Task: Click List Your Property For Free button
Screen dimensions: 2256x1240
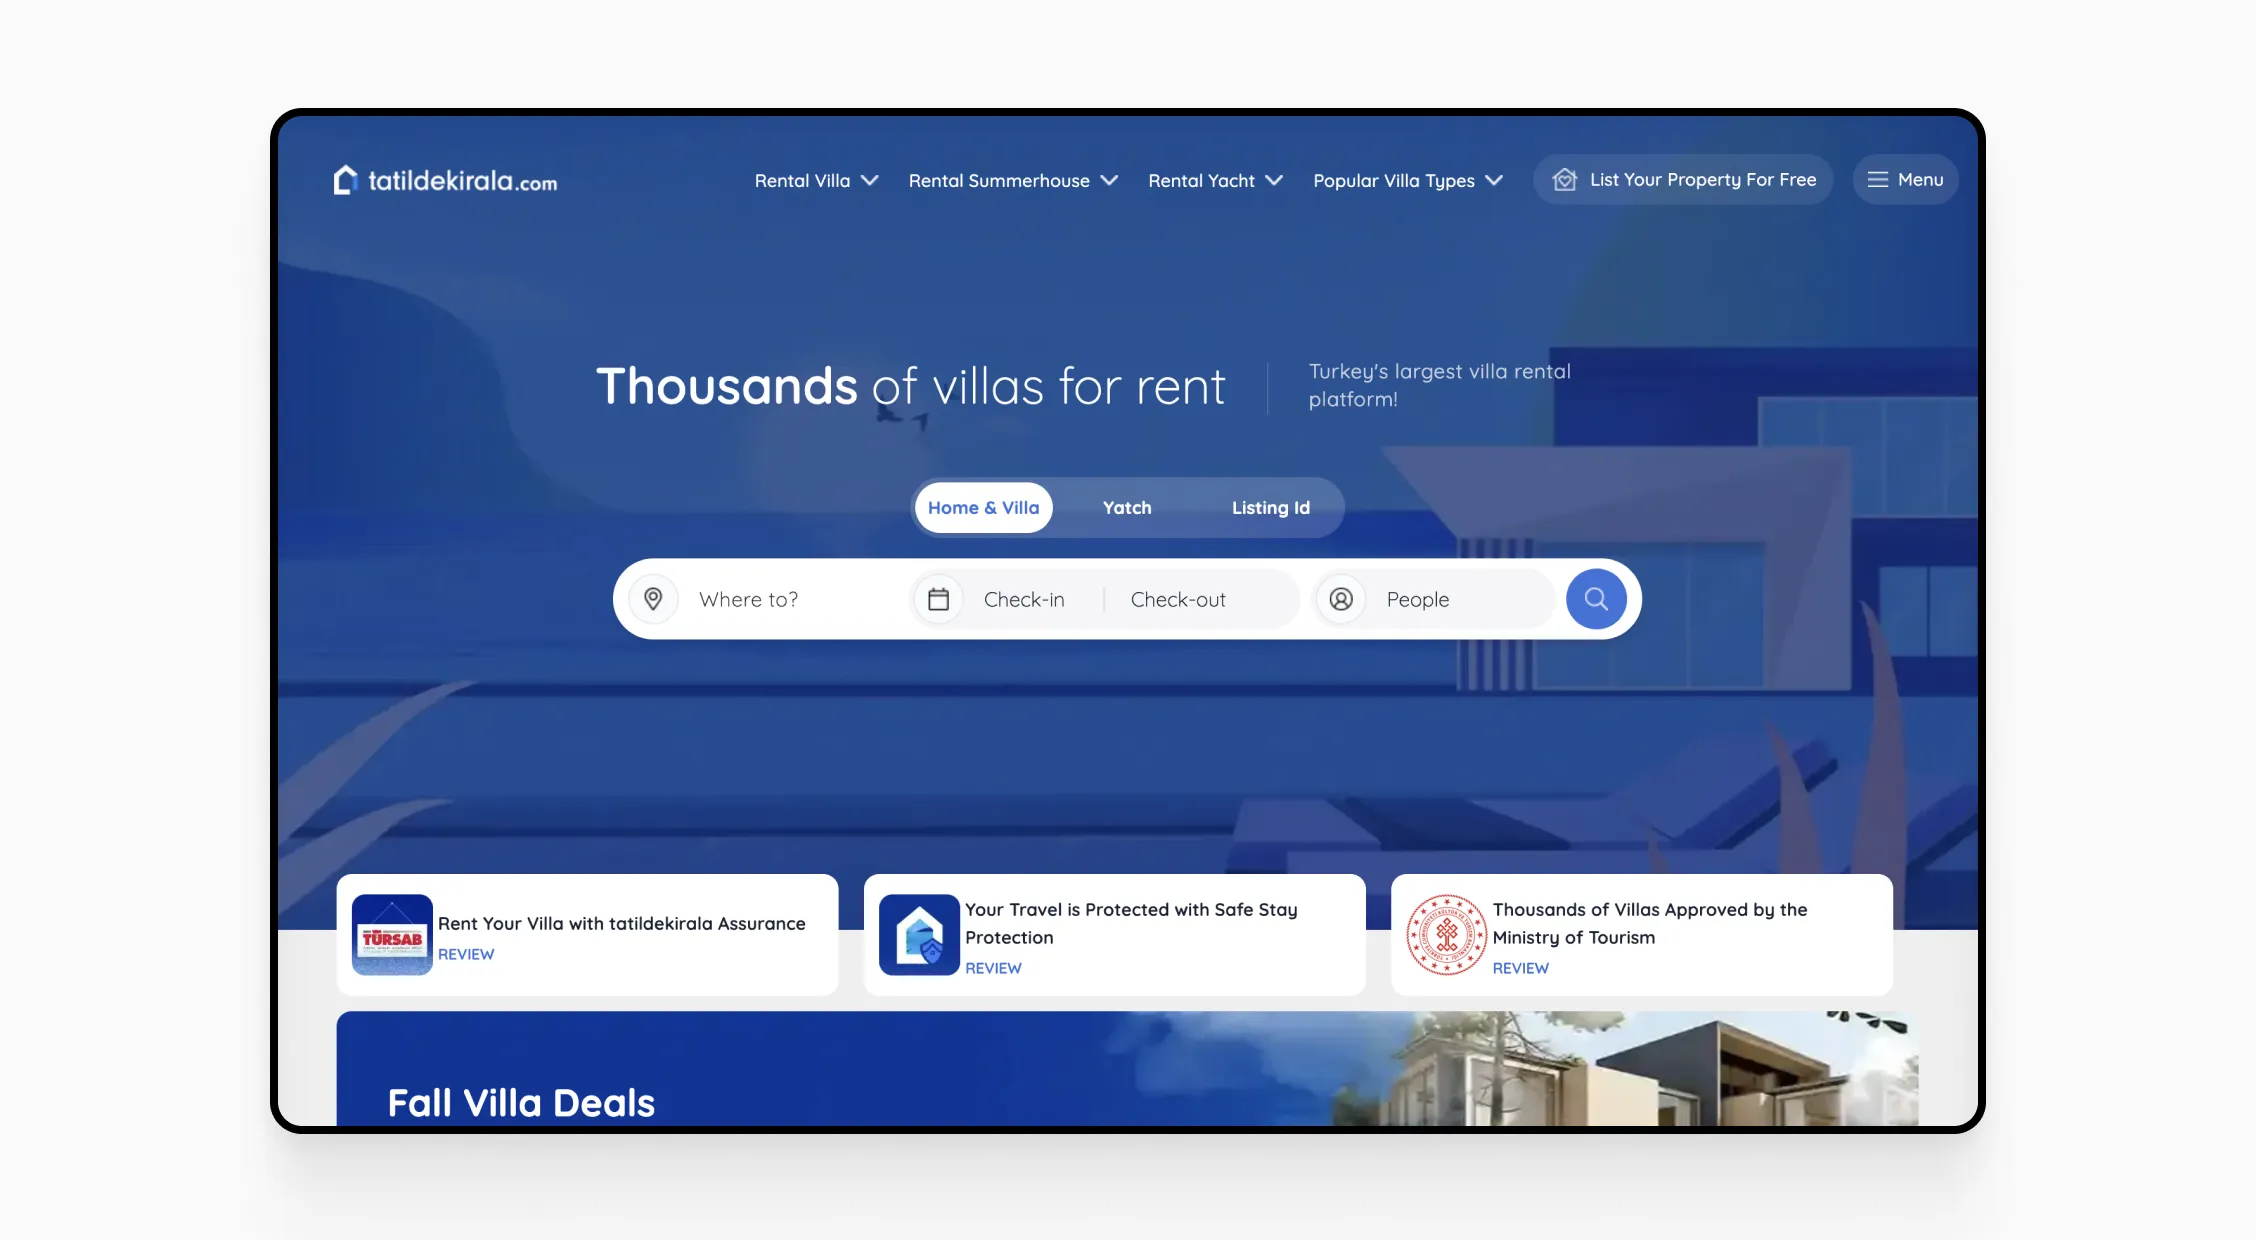Action: point(1683,180)
